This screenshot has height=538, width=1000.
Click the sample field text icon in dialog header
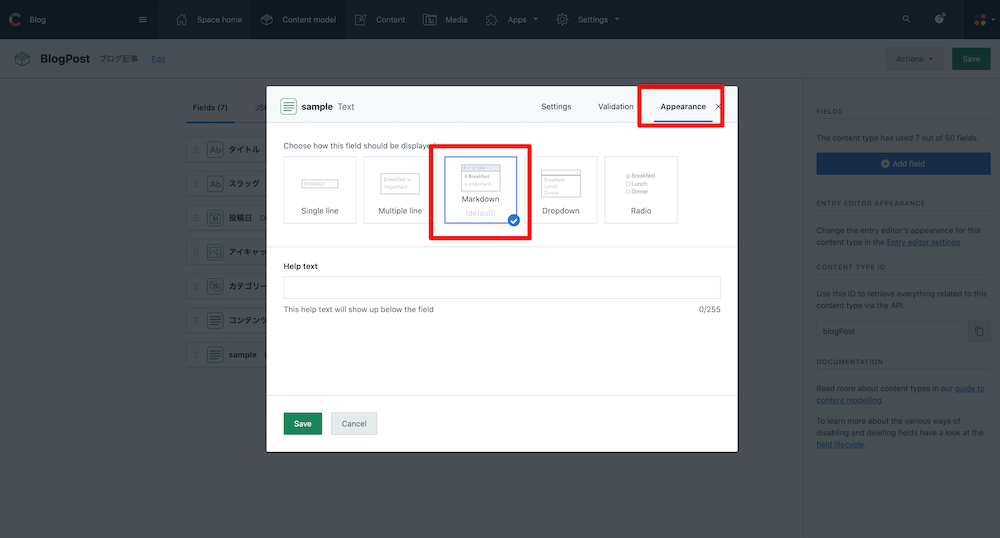[x=288, y=106]
